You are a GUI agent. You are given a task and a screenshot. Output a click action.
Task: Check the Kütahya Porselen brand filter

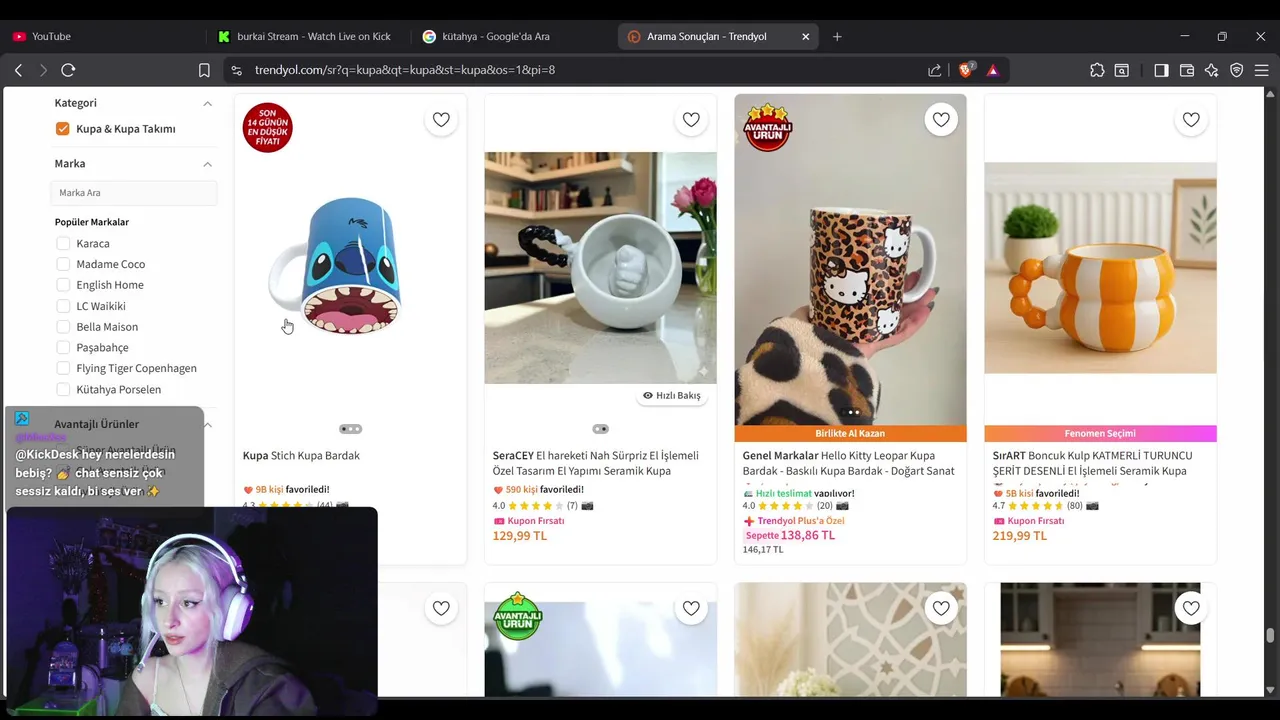click(63, 389)
